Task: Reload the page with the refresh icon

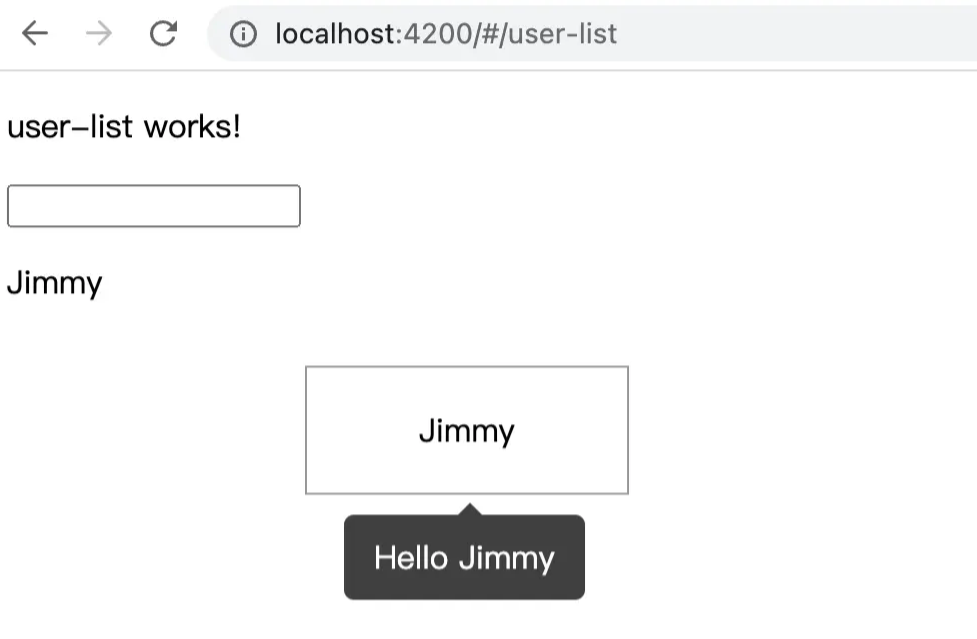Action: pos(163,34)
